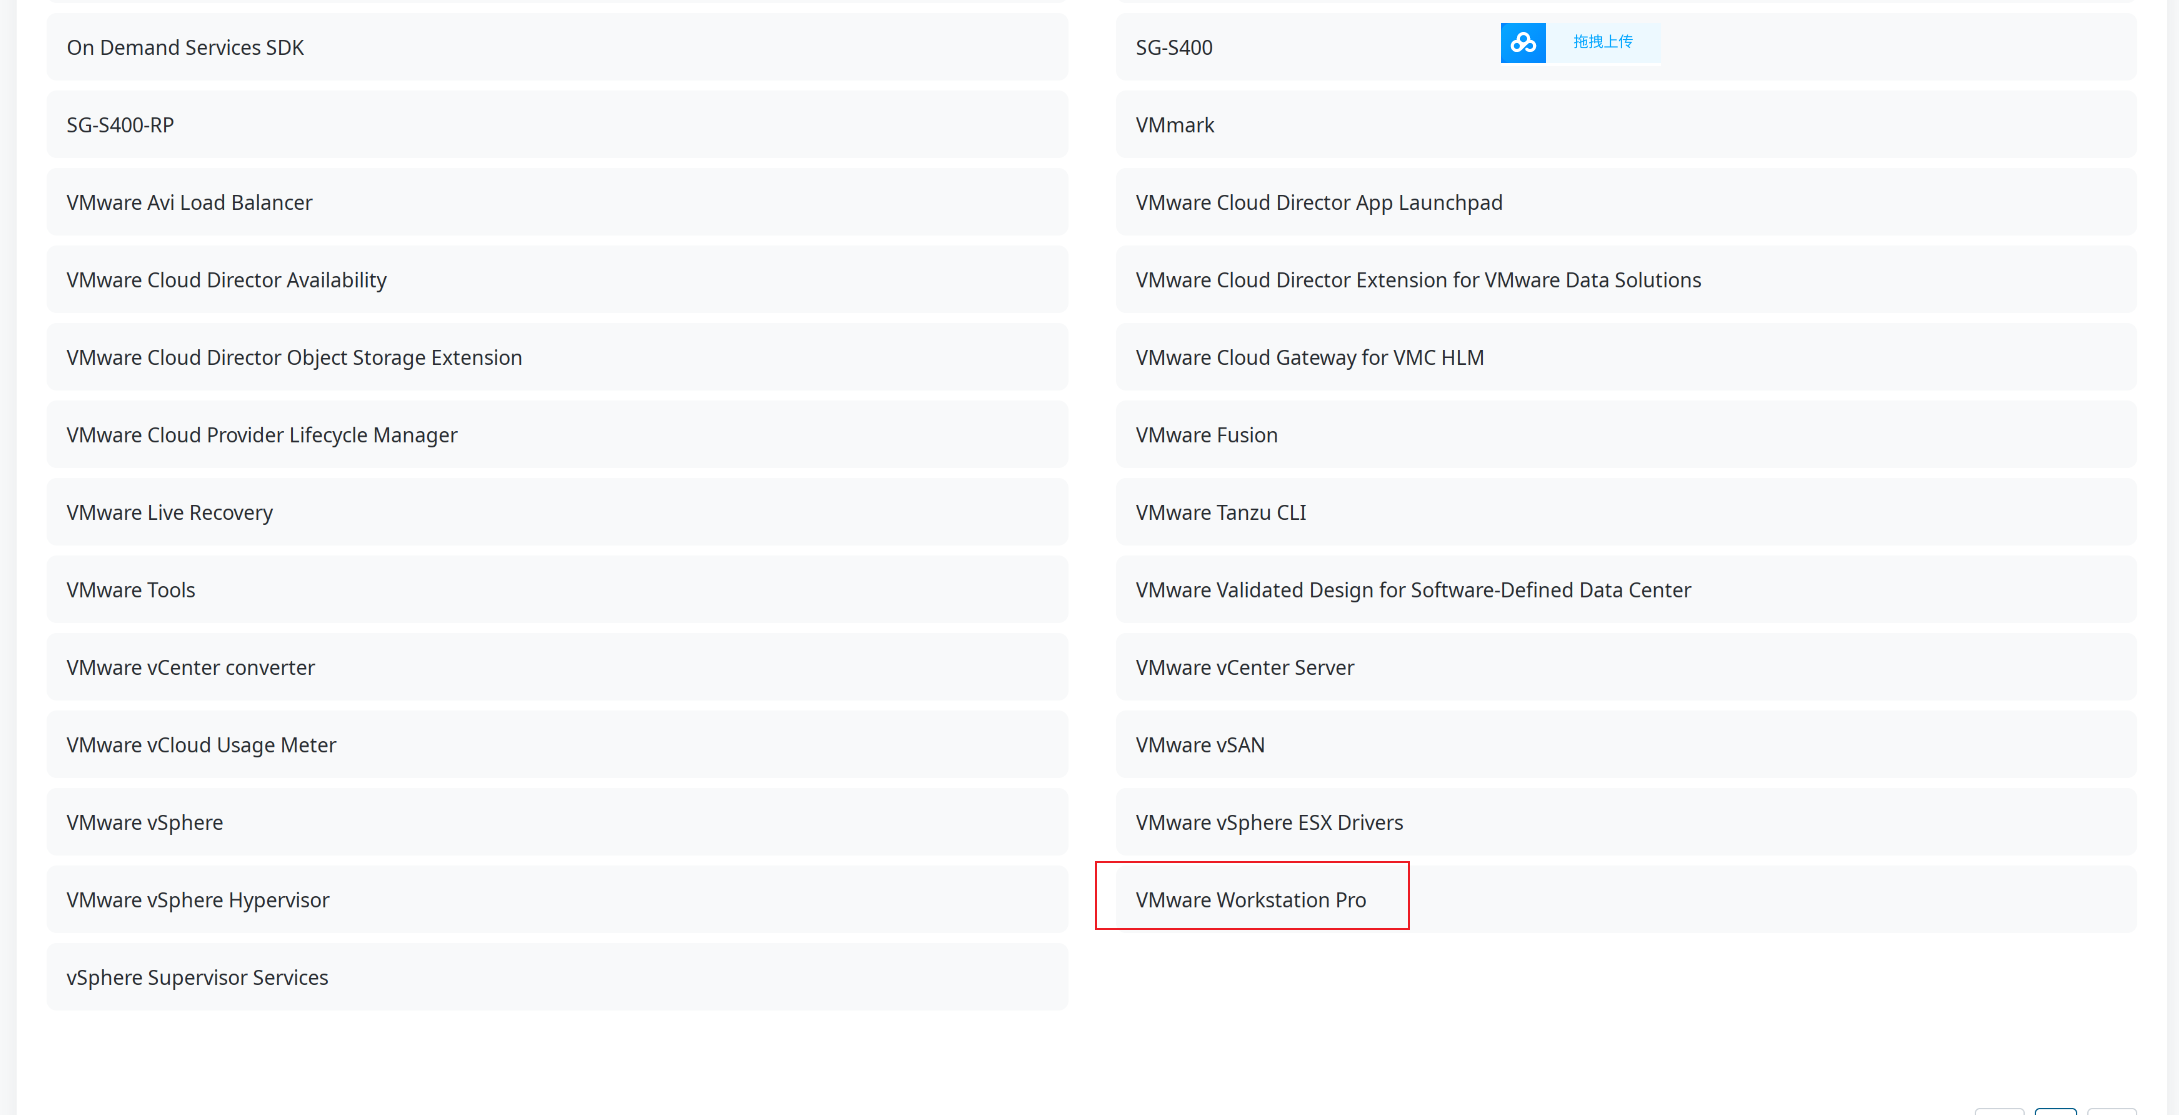Select VMware Tanzu CLI
Image resolution: width=2179 pixels, height=1115 pixels.
[x=1220, y=511]
